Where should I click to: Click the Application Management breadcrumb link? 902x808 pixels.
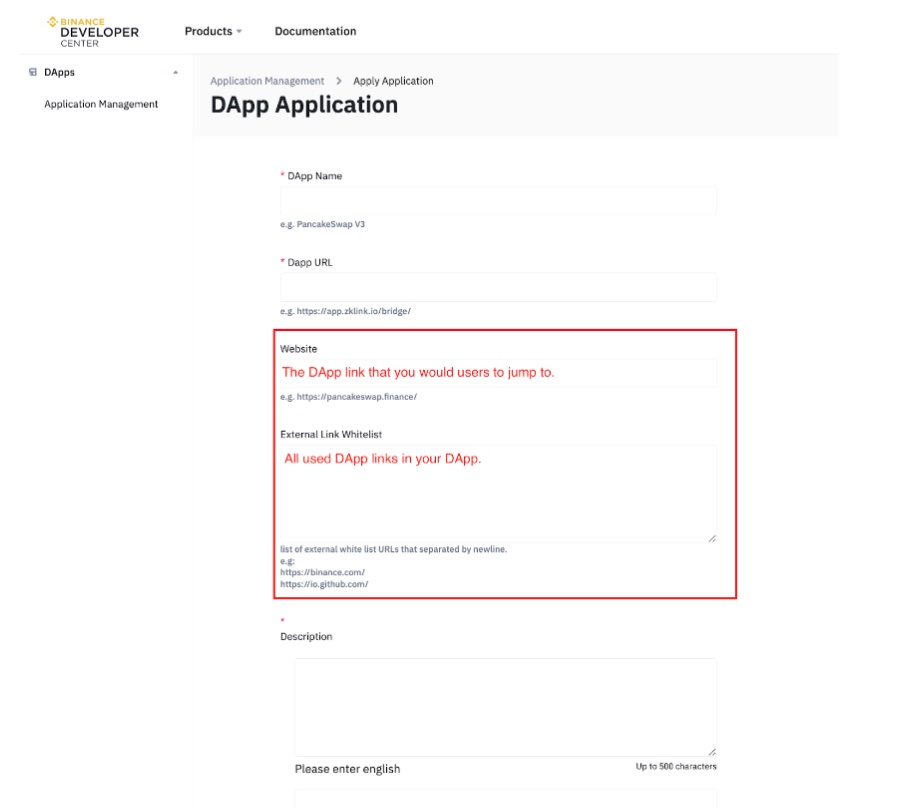[265, 81]
